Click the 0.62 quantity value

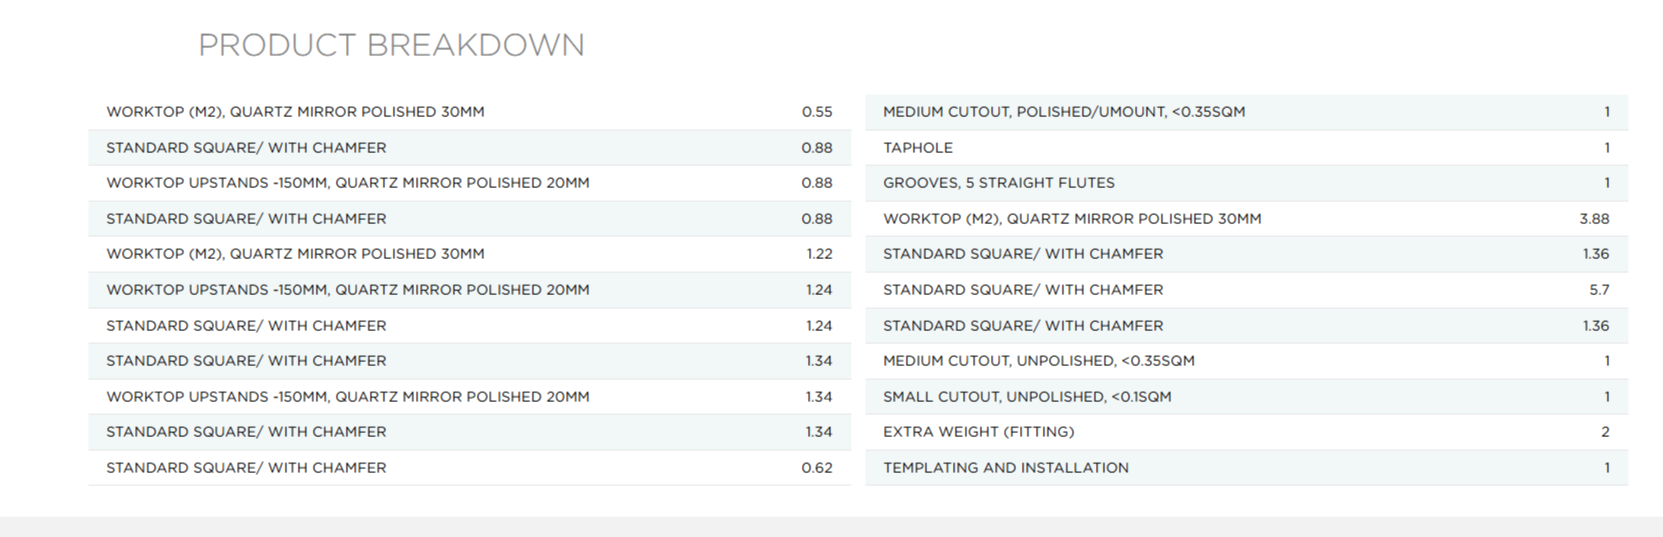click(816, 468)
